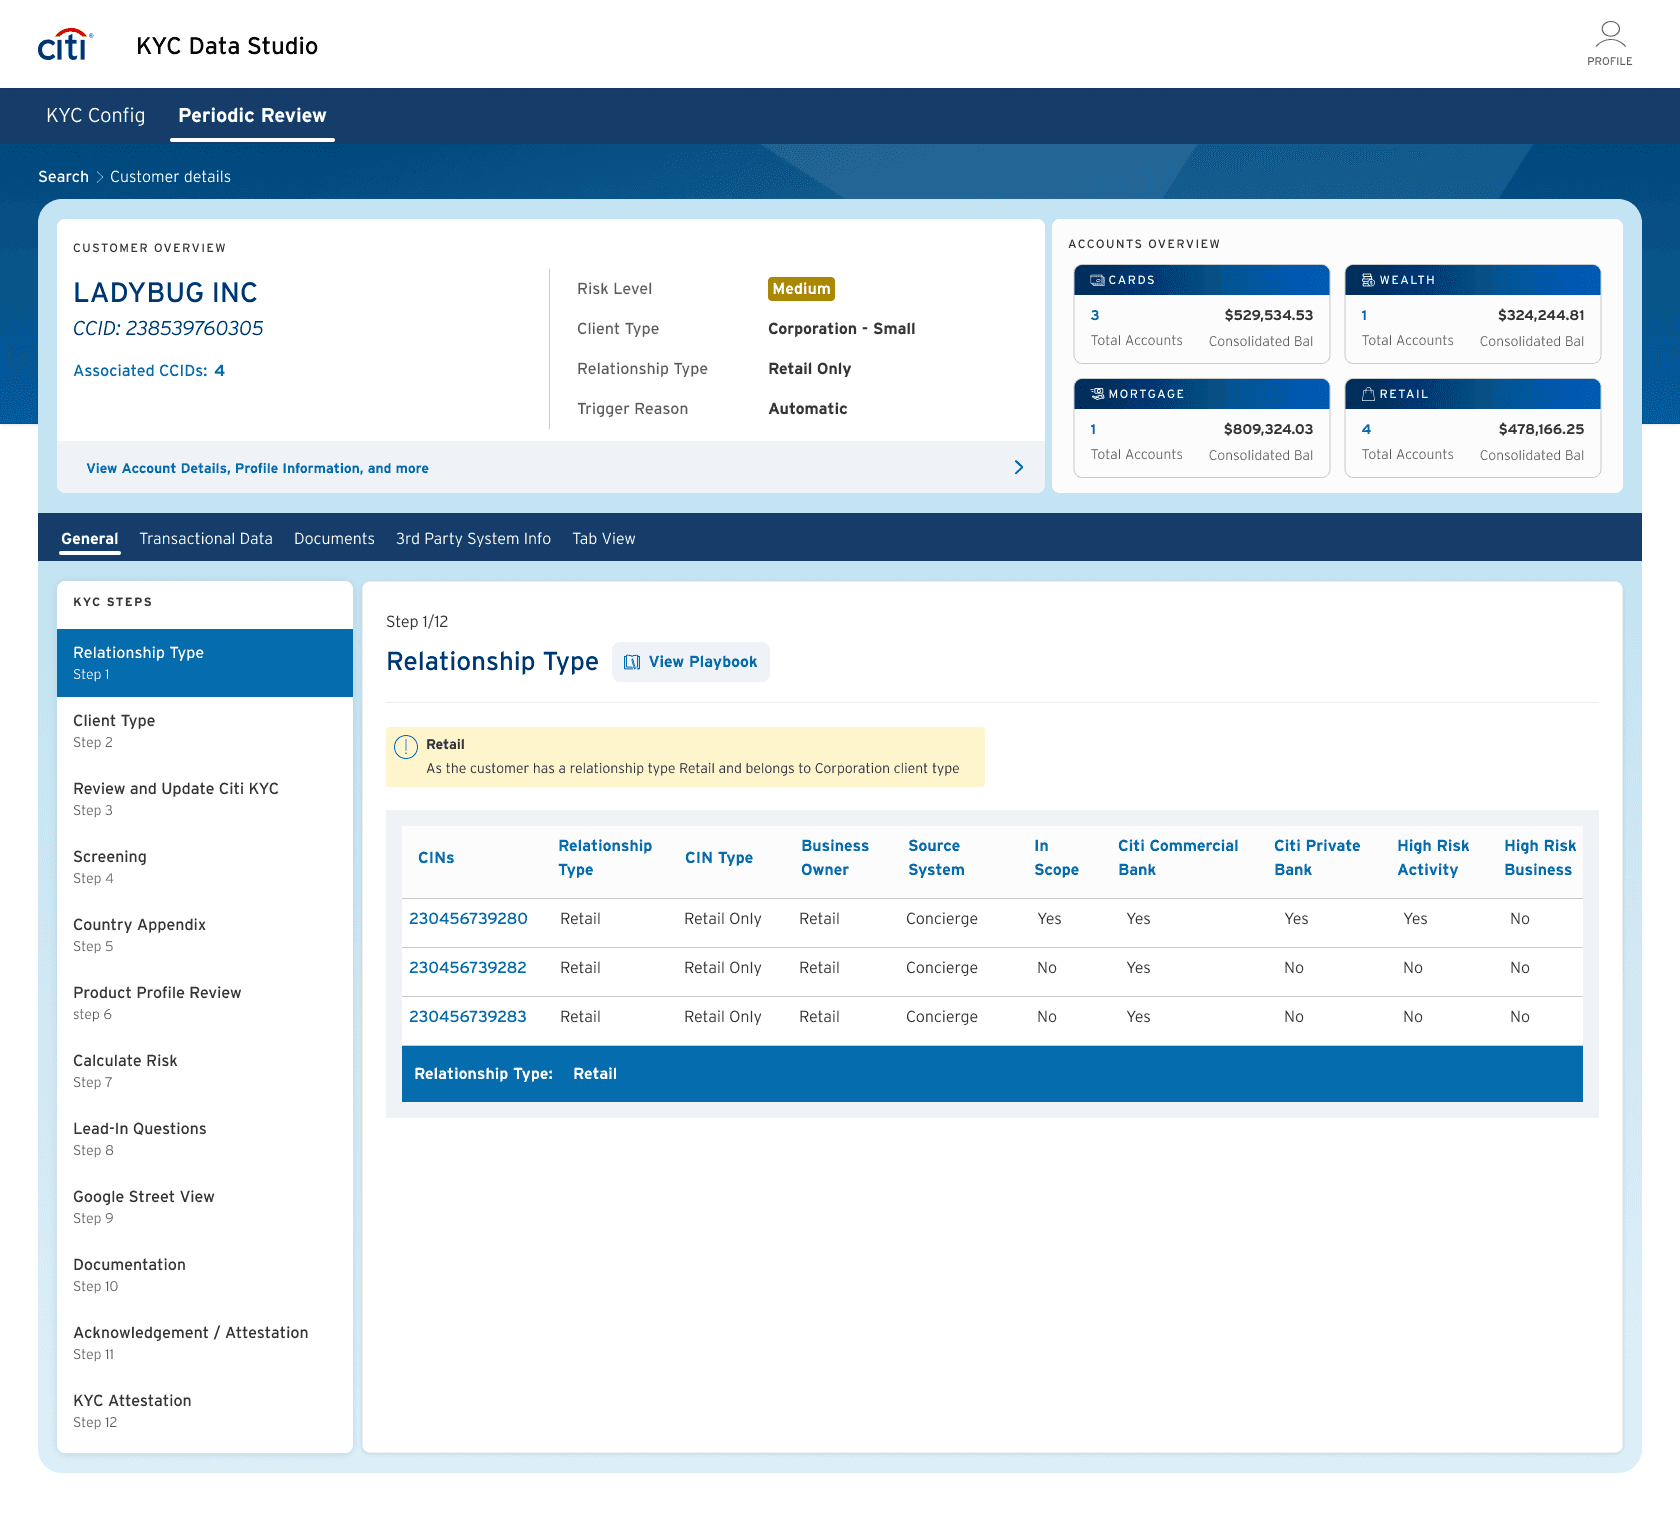Screen dimensions: 1680x1529
Task: Click the Step 1/12 indicator
Action: point(417,622)
